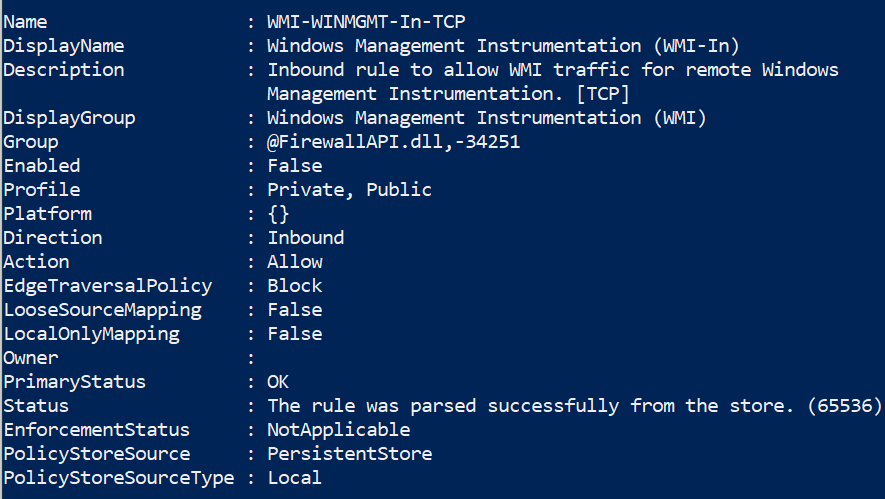
Task: Click the @FirewallAPI.dll,-34251 group value
Action: point(393,141)
